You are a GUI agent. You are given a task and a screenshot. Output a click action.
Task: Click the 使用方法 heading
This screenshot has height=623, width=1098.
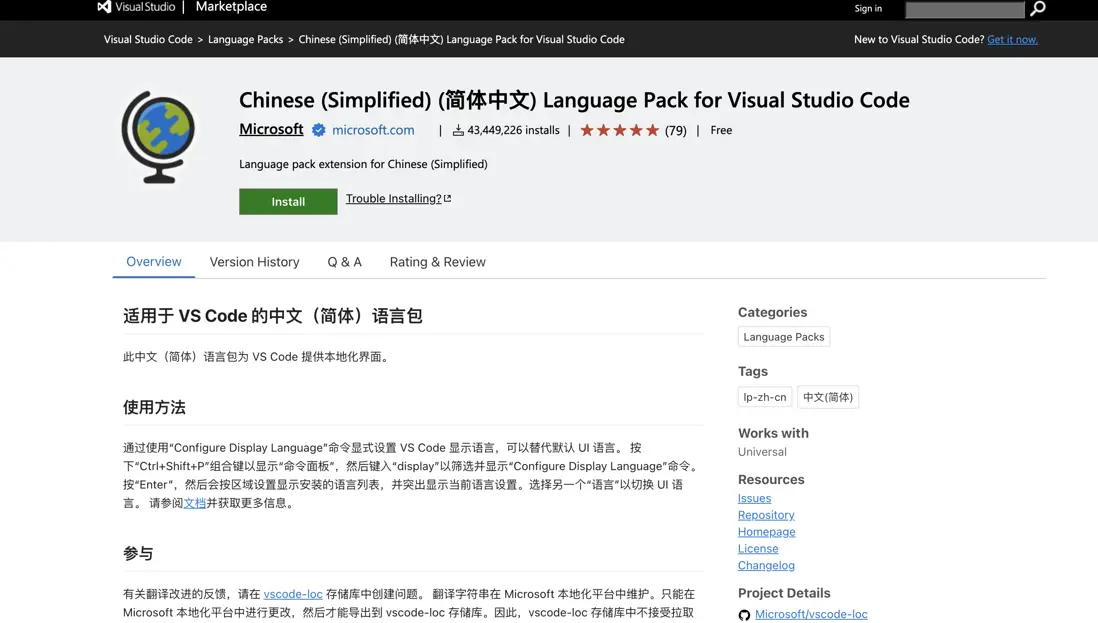click(154, 407)
